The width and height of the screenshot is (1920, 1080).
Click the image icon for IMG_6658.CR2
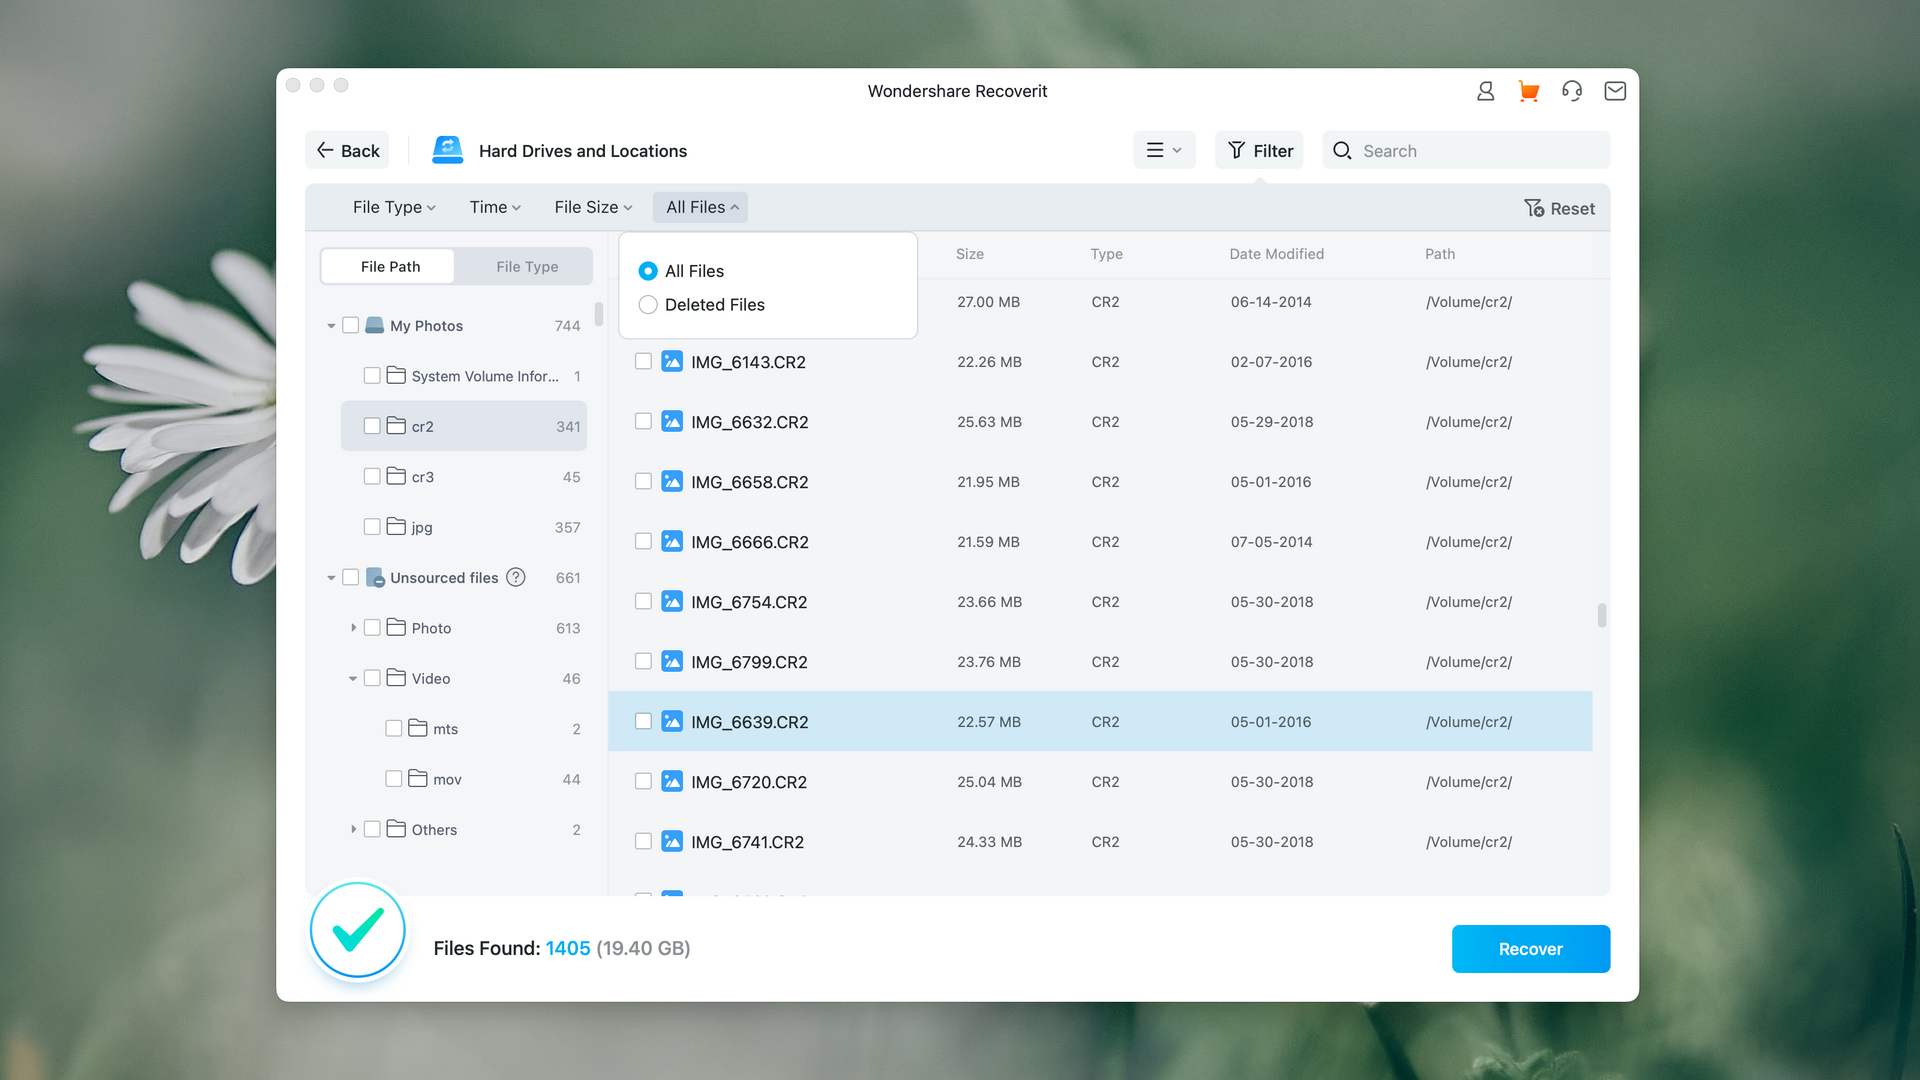coord(672,481)
